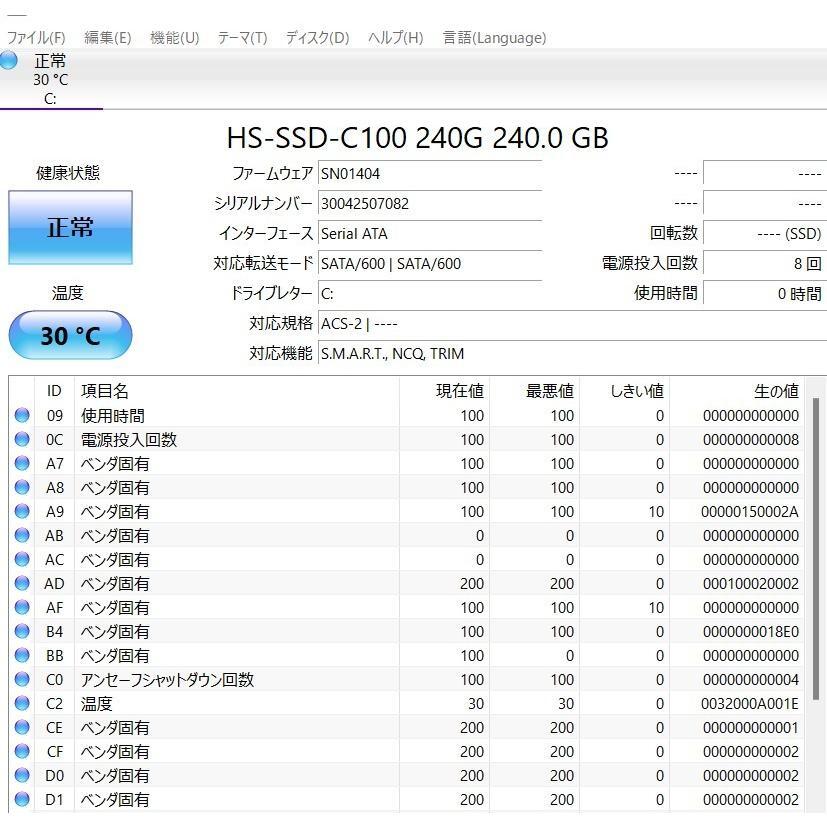The height and width of the screenshot is (827, 827).
Task: Open the 機能(U) menu
Action: (x=174, y=38)
